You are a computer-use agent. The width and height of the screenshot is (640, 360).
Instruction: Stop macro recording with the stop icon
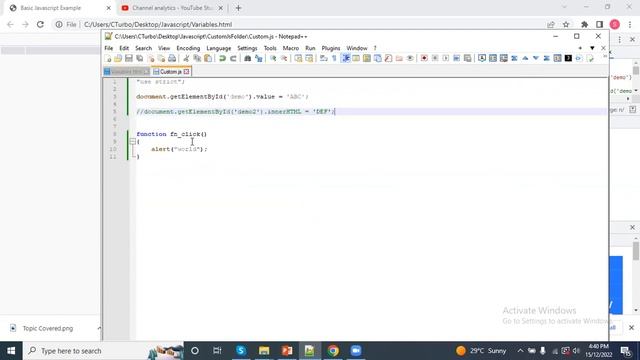coord(435,59)
